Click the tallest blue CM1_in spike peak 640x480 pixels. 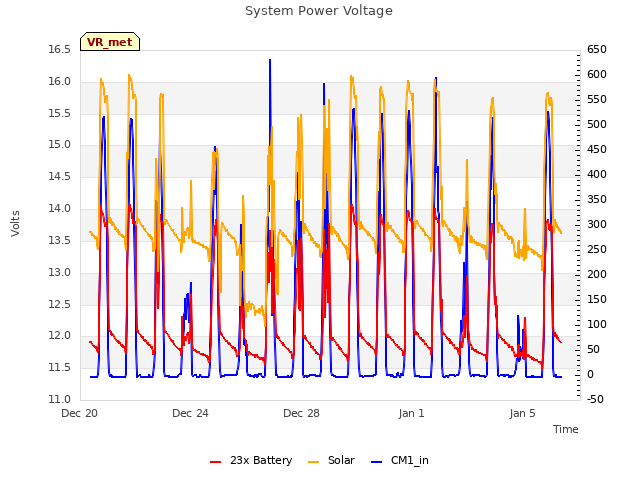point(270,60)
